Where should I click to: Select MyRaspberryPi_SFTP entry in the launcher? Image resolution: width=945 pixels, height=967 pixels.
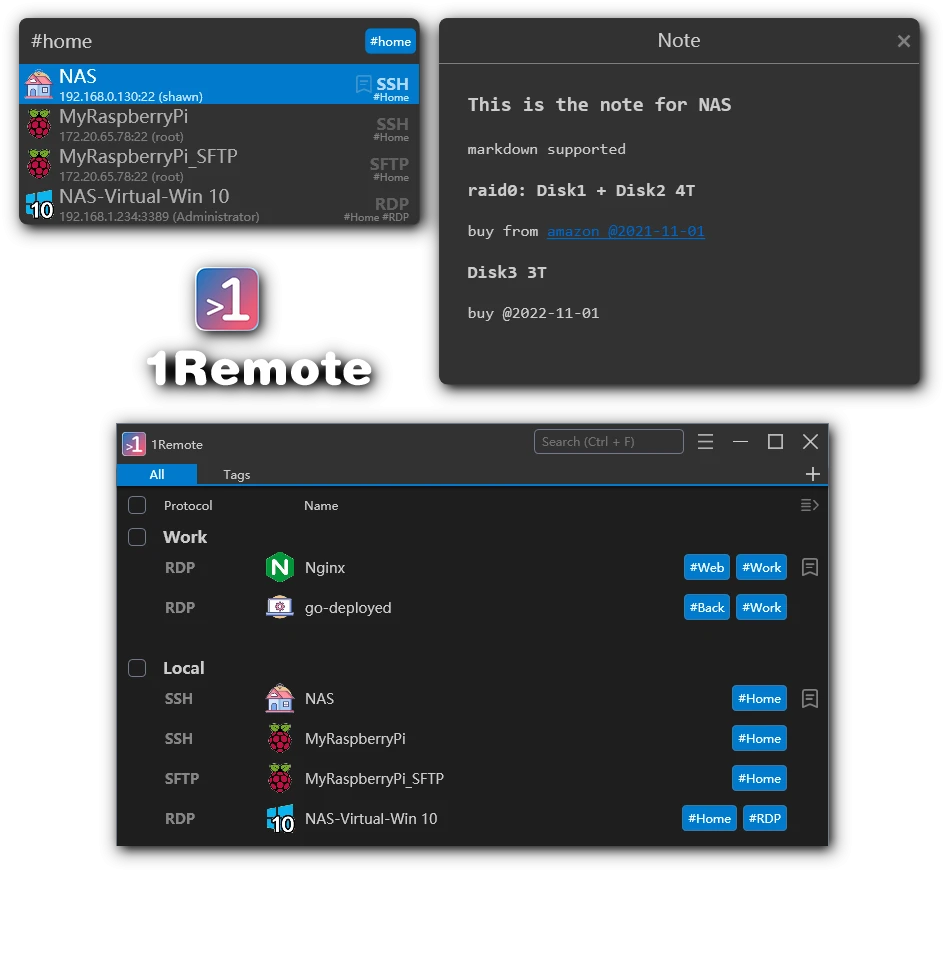pos(219,164)
